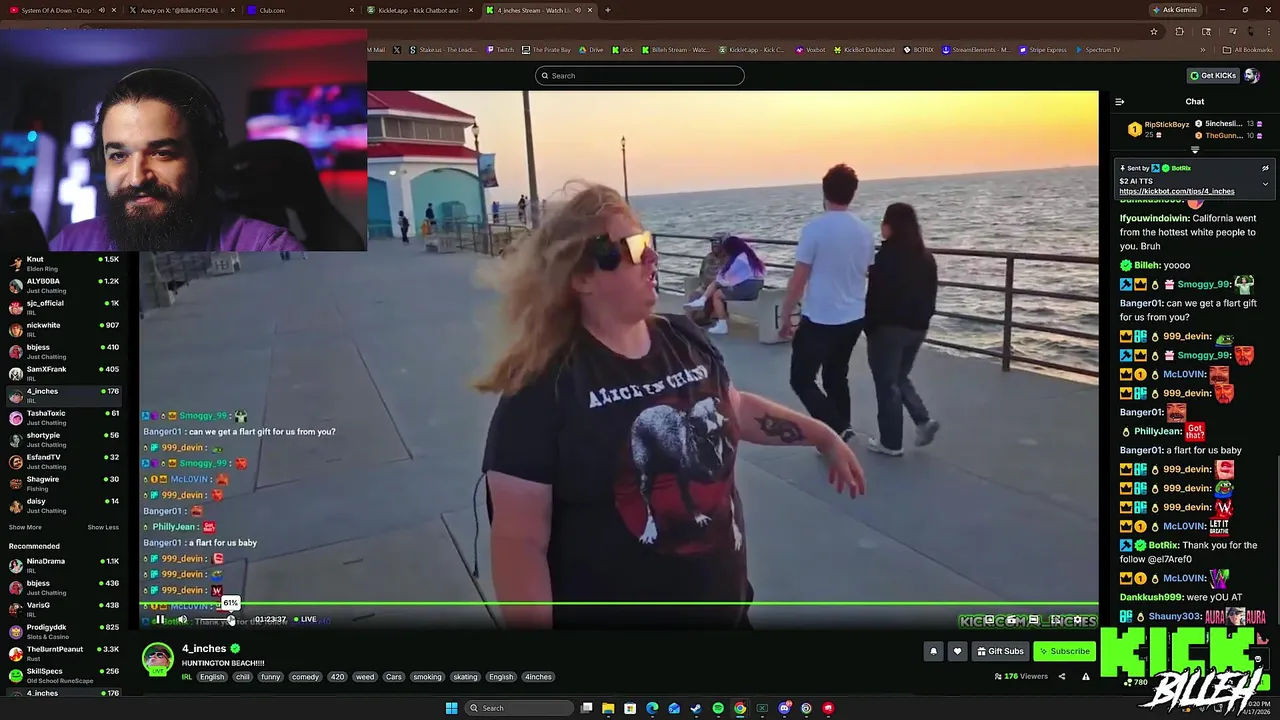Expand the pinned $2 AI TTS message
1280x720 pixels.
pos(1265,184)
